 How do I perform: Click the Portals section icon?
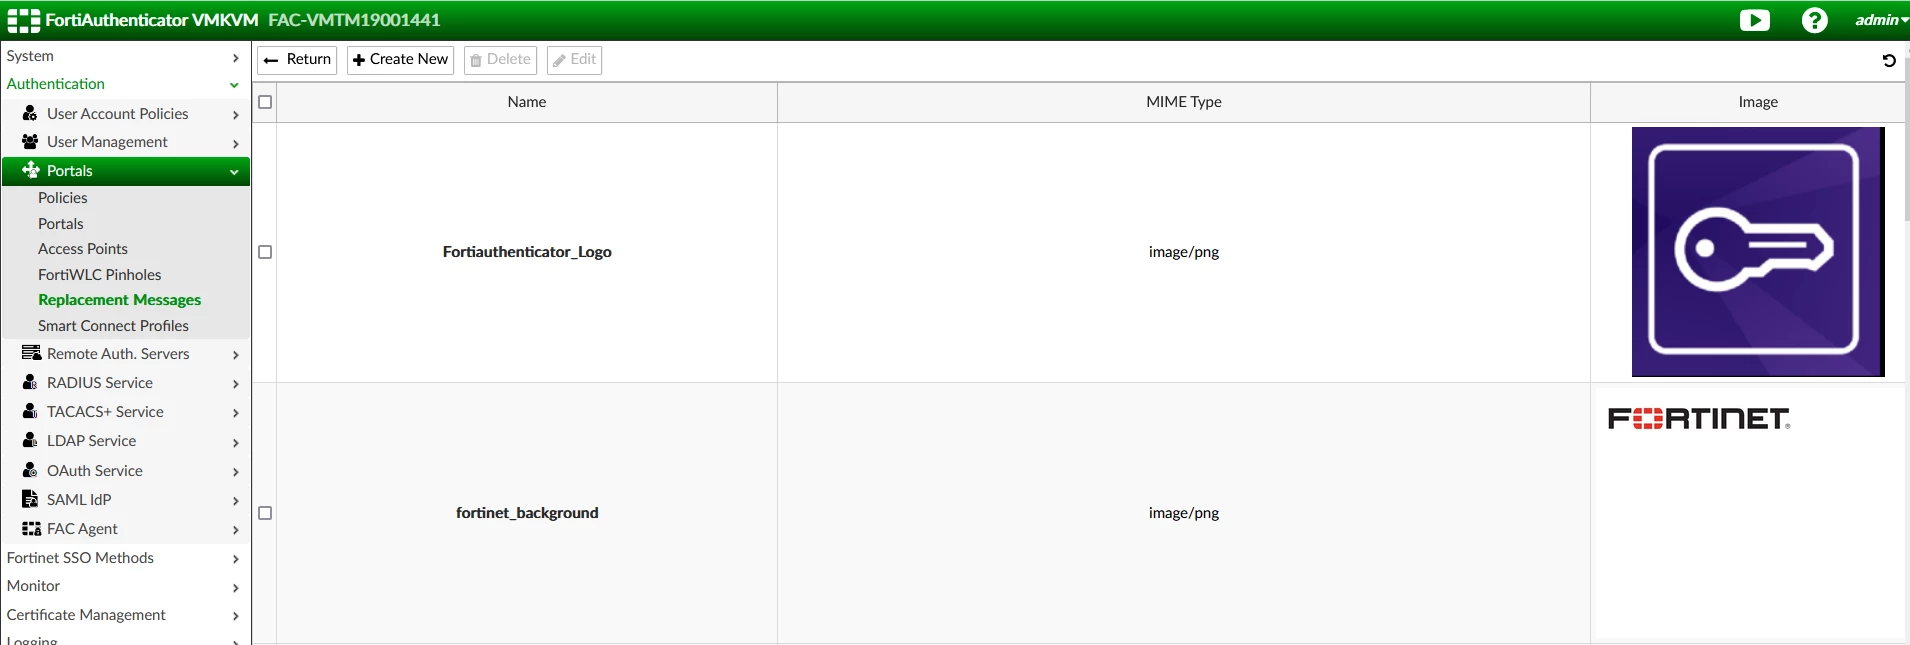pyautogui.click(x=31, y=170)
